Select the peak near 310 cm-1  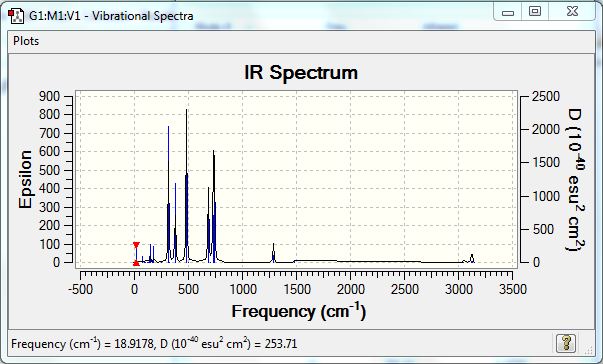click(168, 194)
